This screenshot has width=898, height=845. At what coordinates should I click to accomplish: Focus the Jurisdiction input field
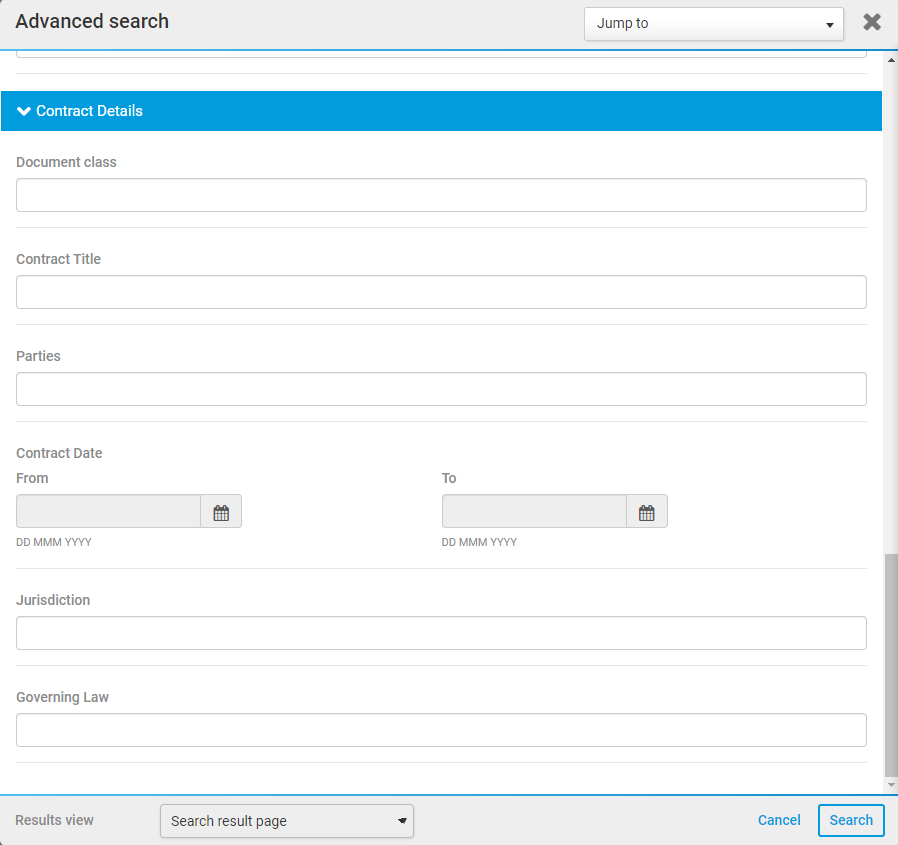tap(441, 633)
